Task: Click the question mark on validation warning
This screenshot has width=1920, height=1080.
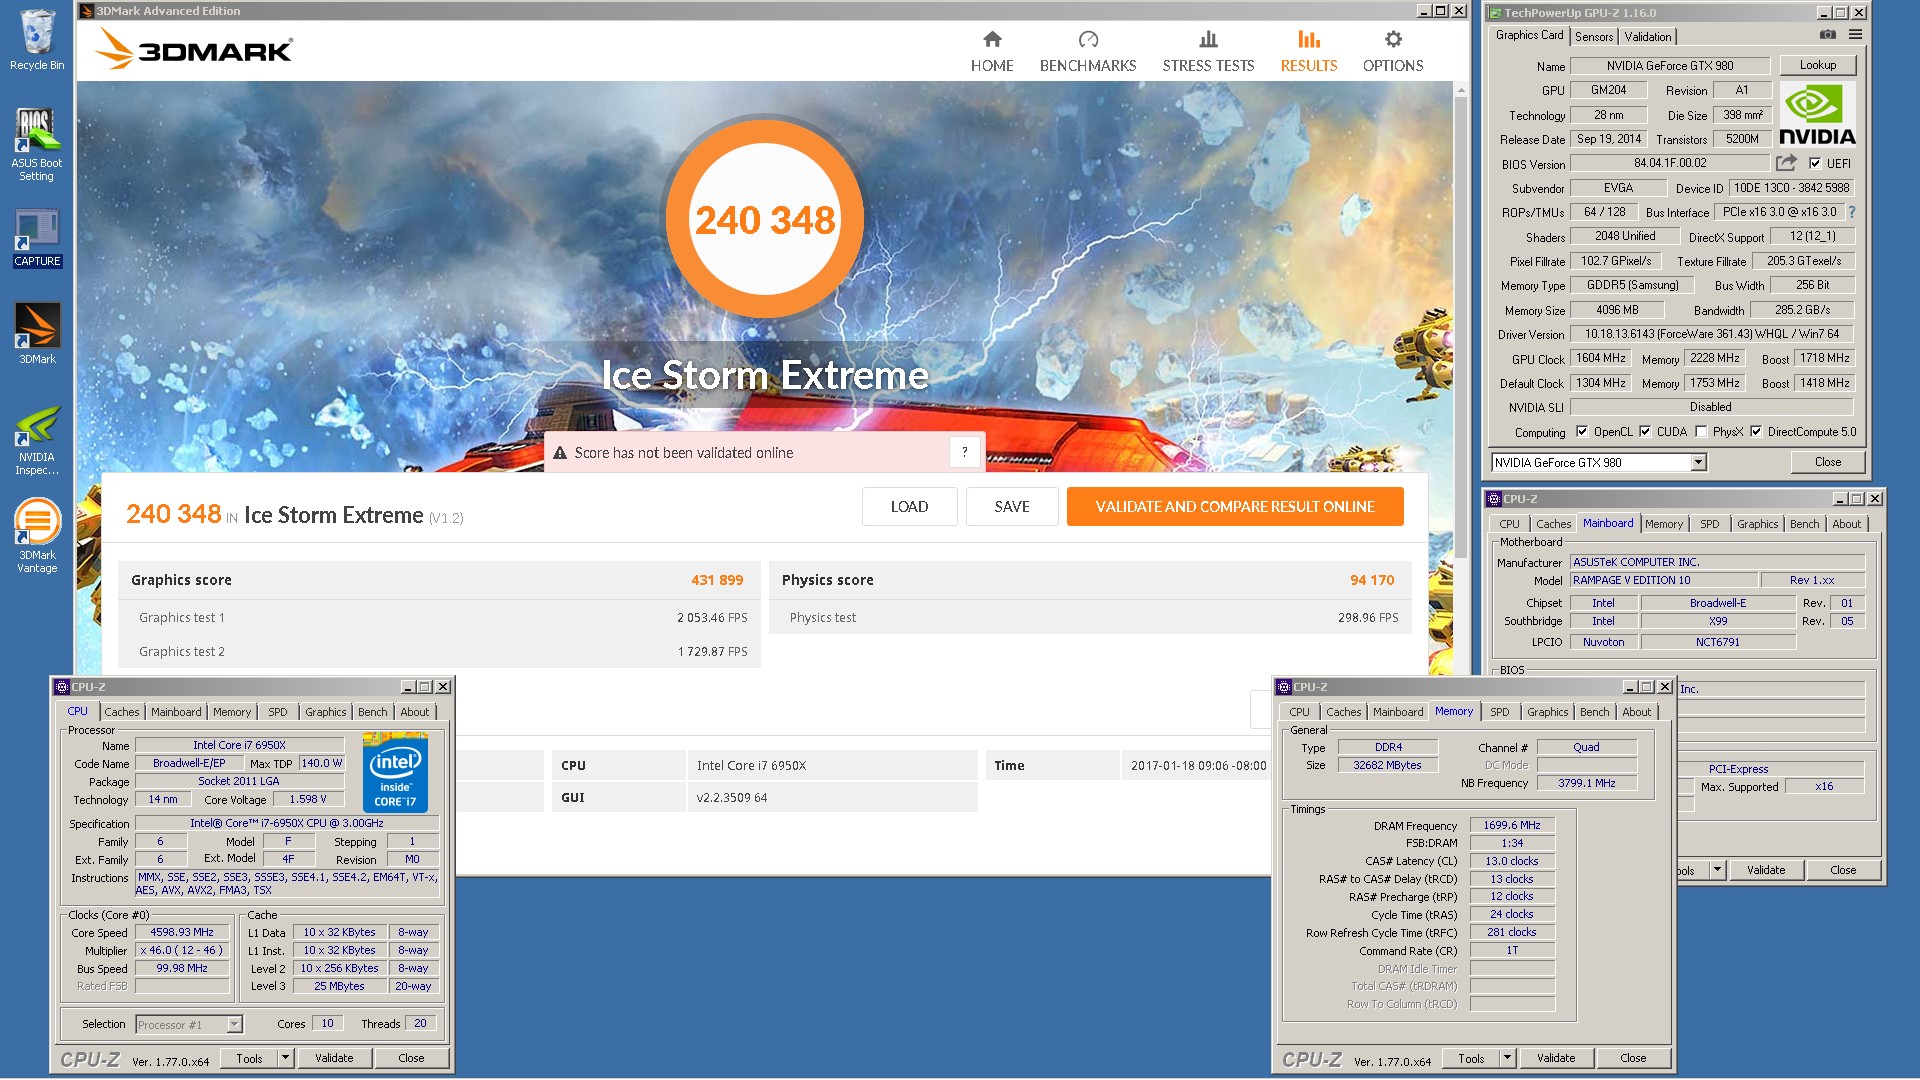Action: point(965,452)
